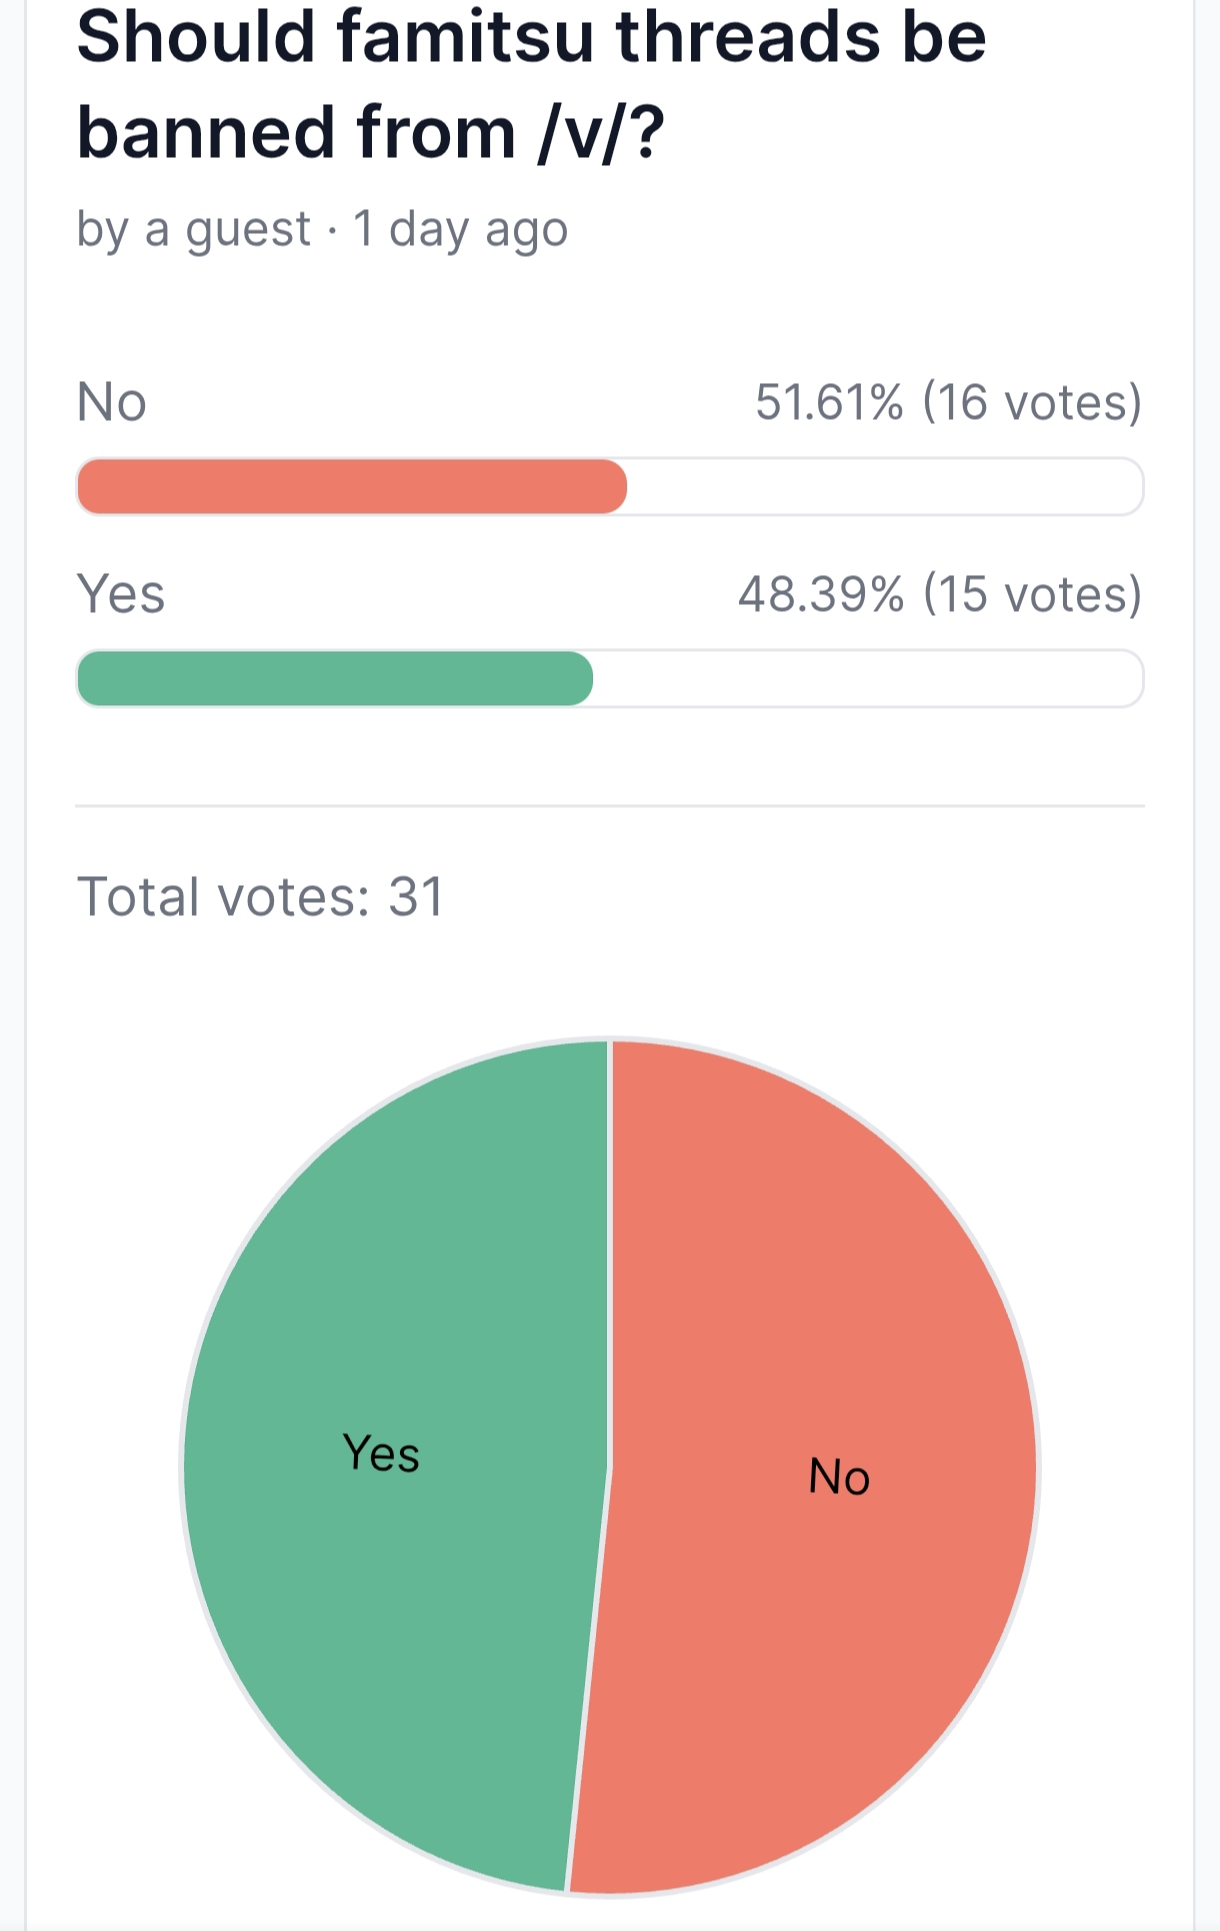Click the '51.61% (16 votes)' result text

(x=948, y=402)
